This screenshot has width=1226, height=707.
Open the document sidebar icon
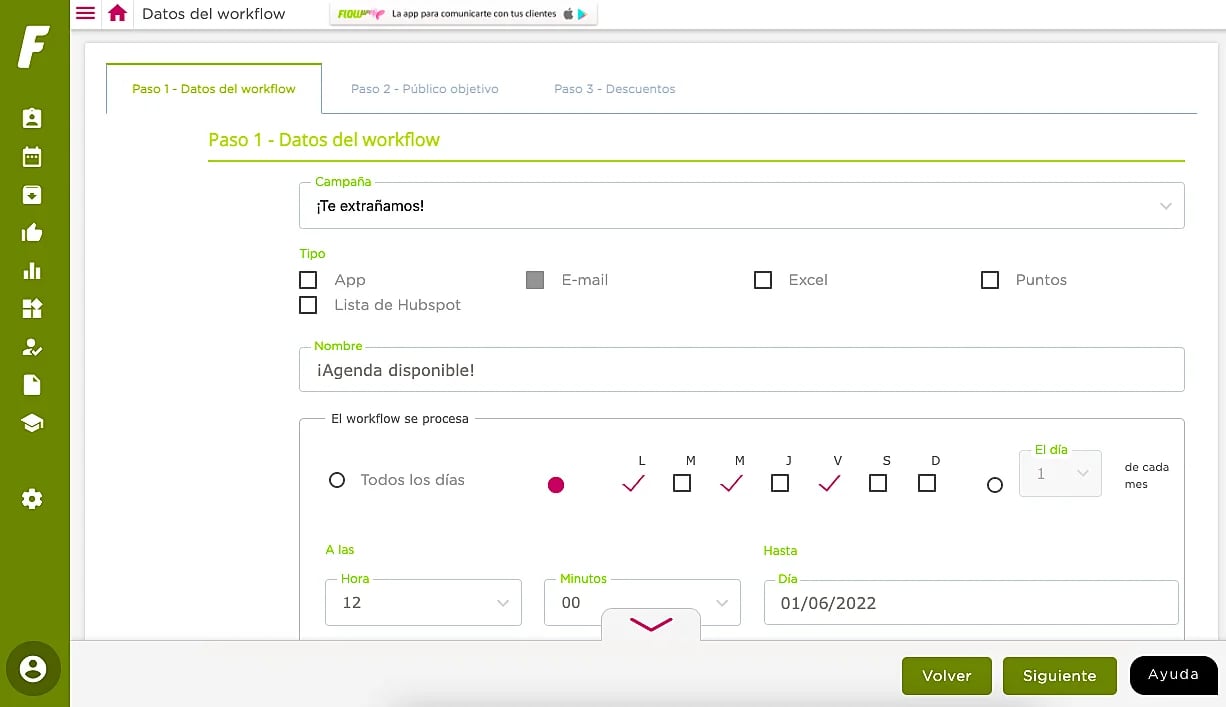pyautogui.click(x=32, y=385)
